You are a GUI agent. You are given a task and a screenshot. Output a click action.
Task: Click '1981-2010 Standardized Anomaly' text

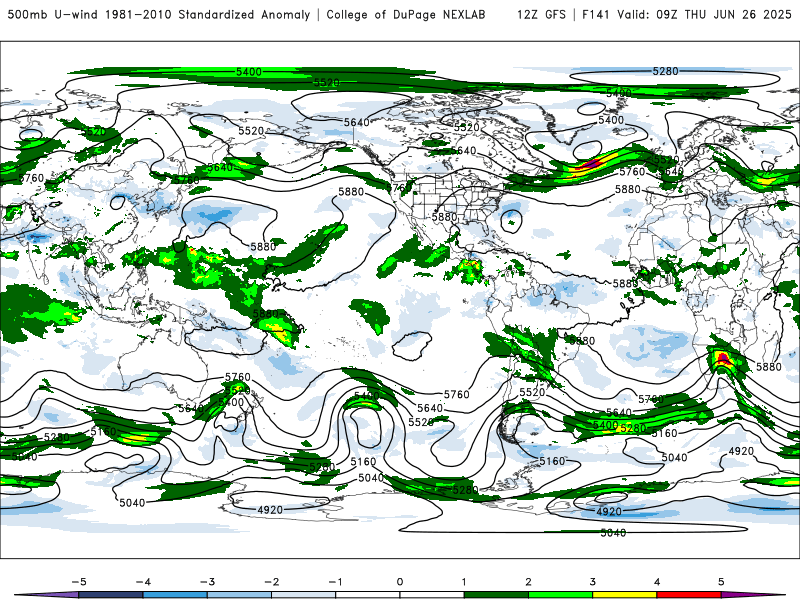[208, 14]
